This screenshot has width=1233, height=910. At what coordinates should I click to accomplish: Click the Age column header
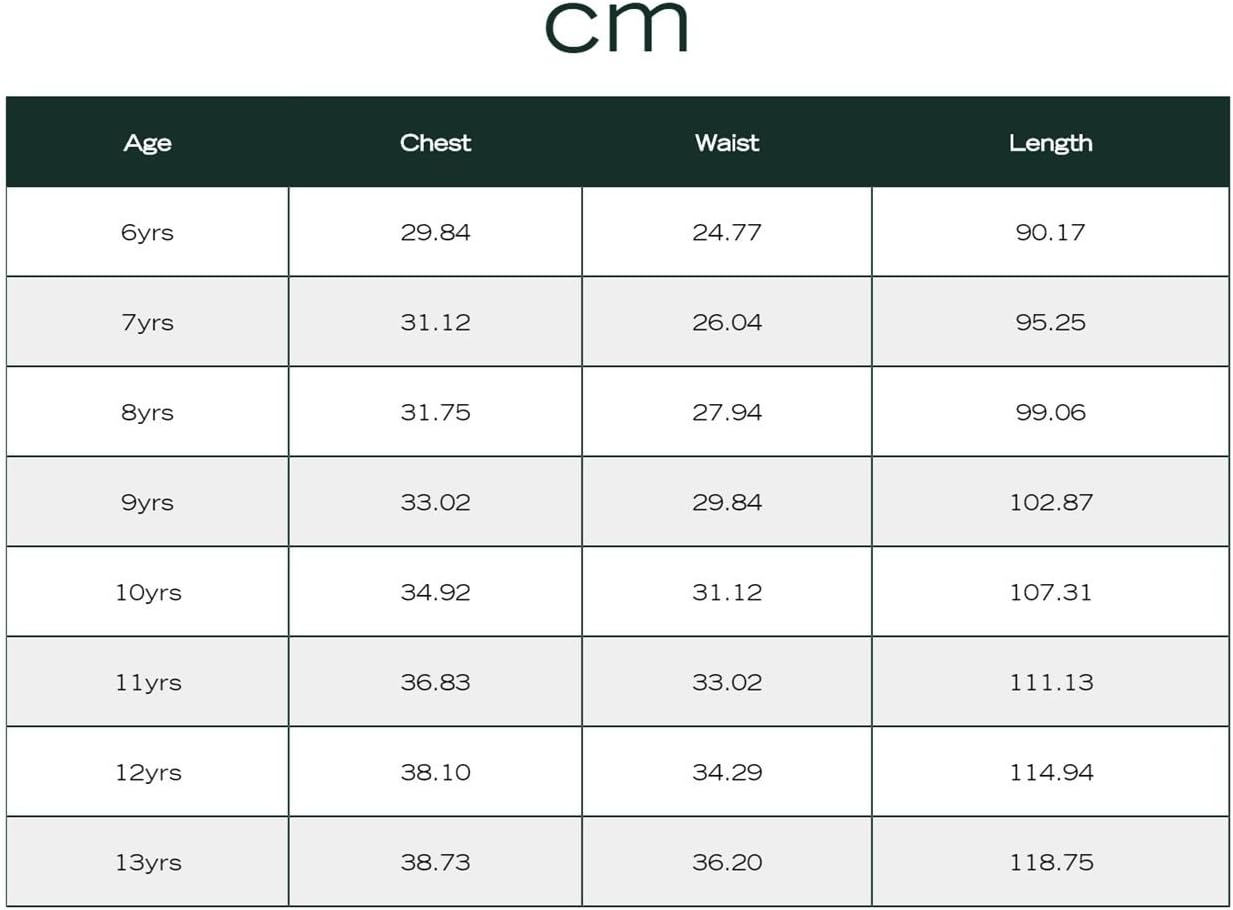[147, 143]
